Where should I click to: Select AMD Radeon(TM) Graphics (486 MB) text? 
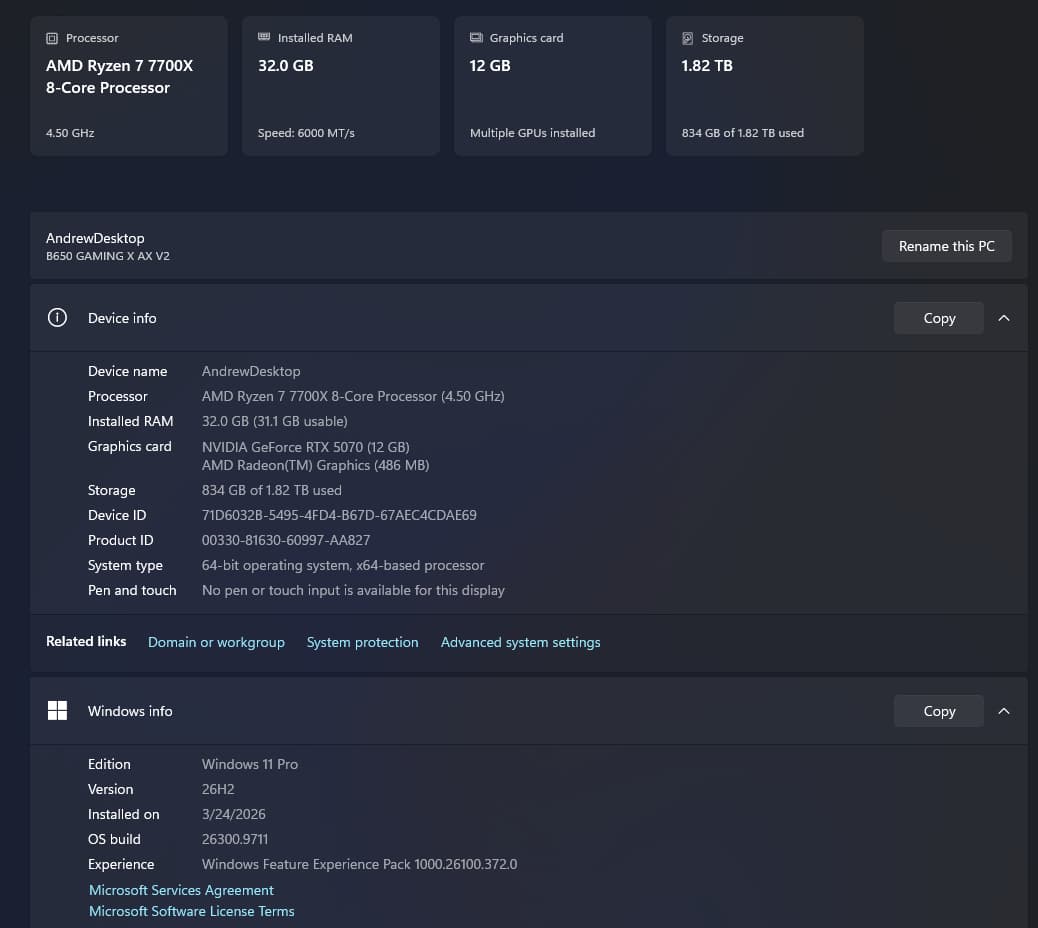coord(316,465)
